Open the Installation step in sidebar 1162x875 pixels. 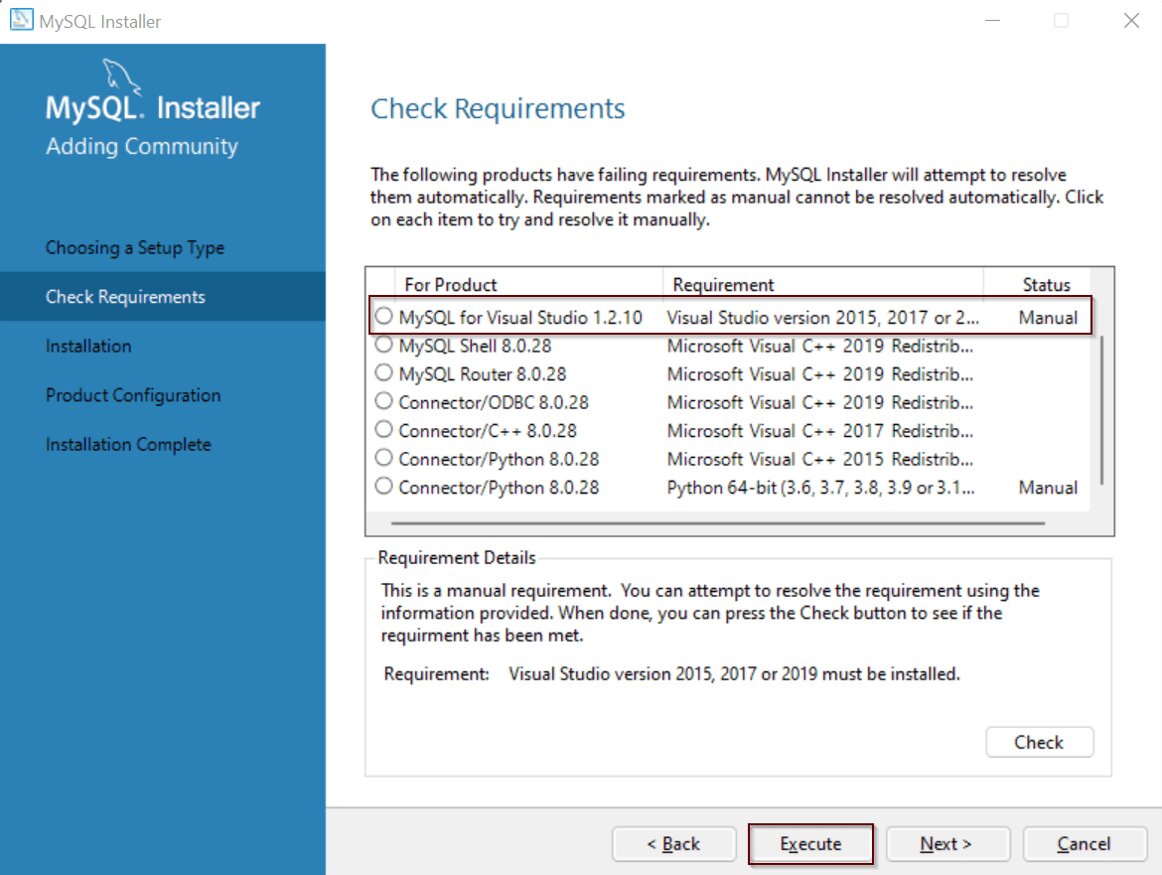coord(88,346)
